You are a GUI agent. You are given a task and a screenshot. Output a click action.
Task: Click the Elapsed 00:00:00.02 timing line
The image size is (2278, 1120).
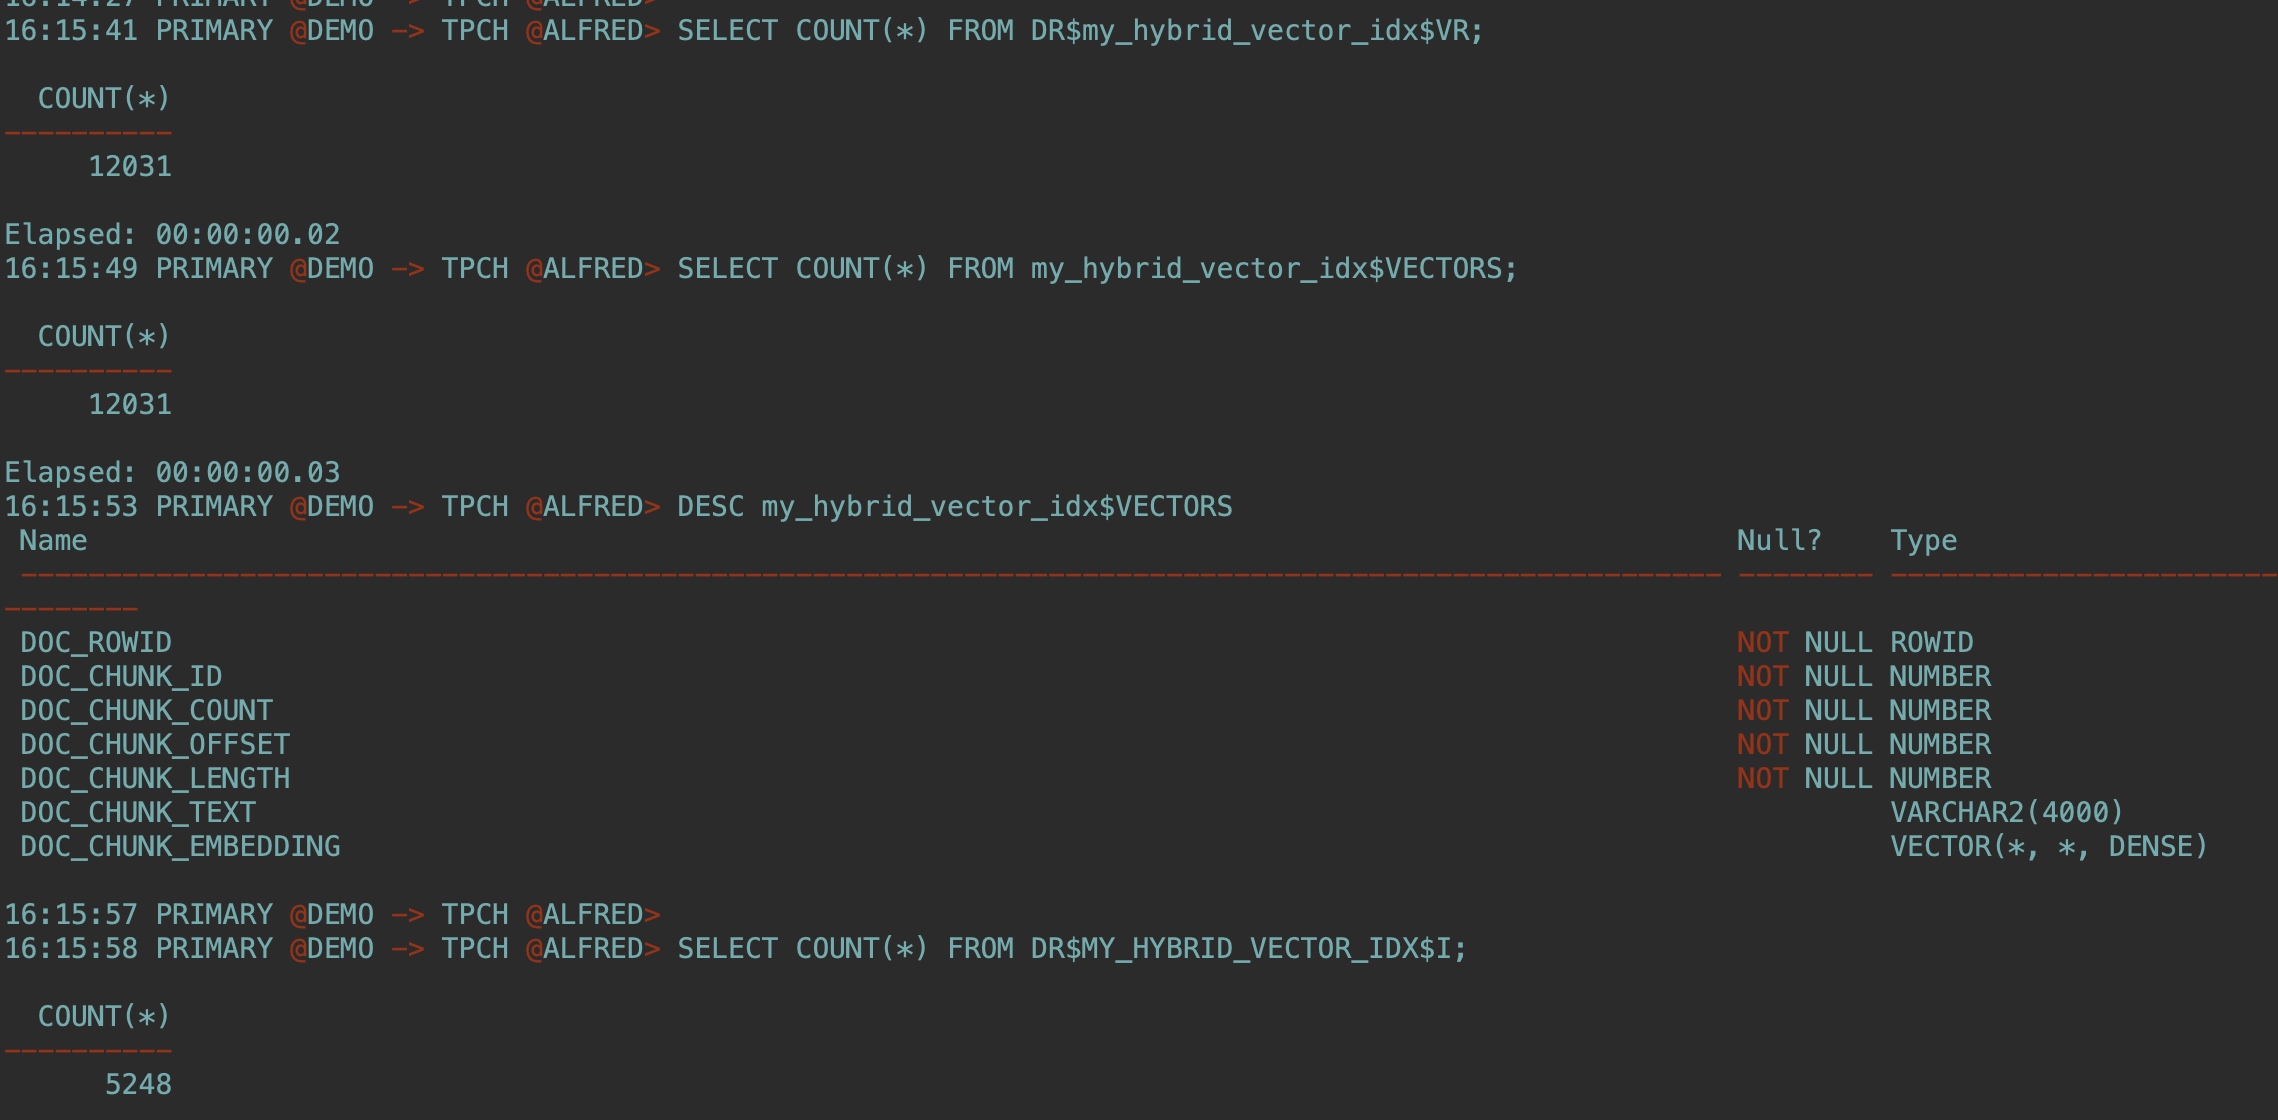[172, 234]
